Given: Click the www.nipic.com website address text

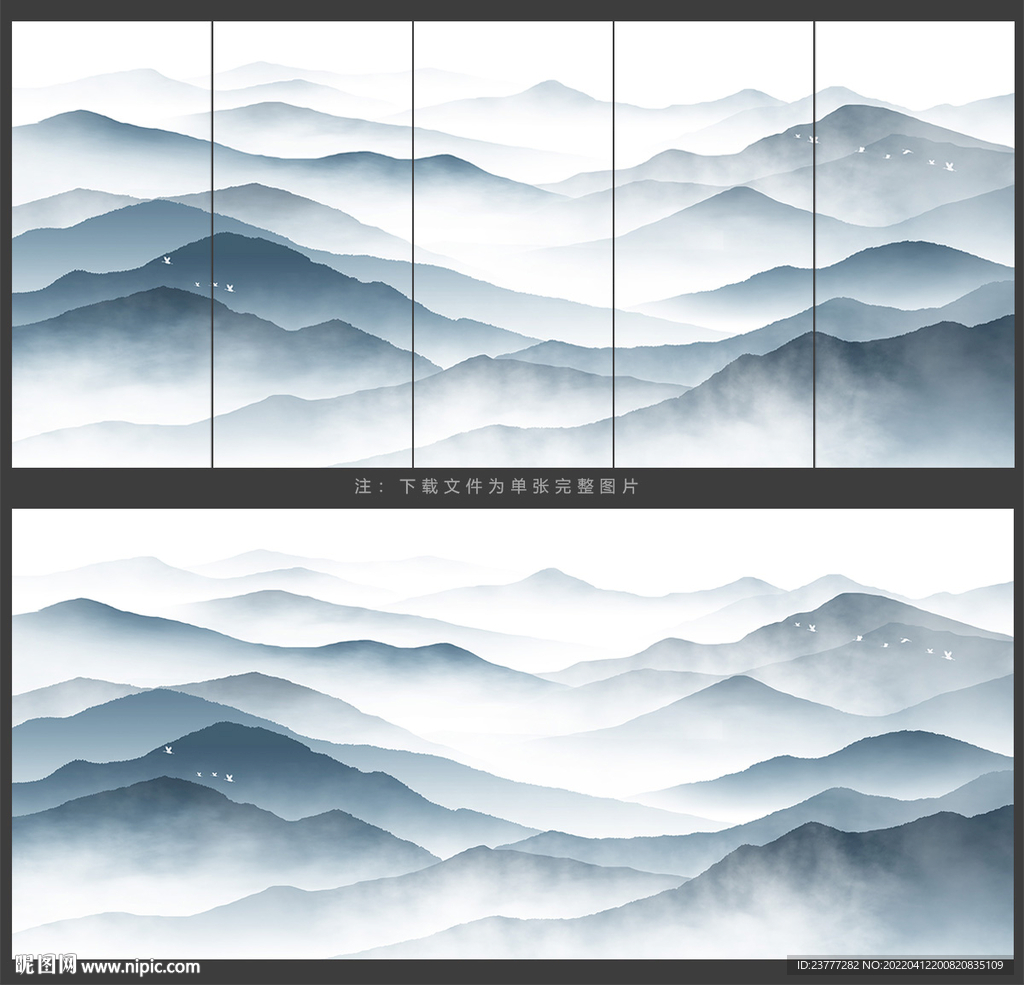Looking at the screenshot, I should (x=140, y=966).
